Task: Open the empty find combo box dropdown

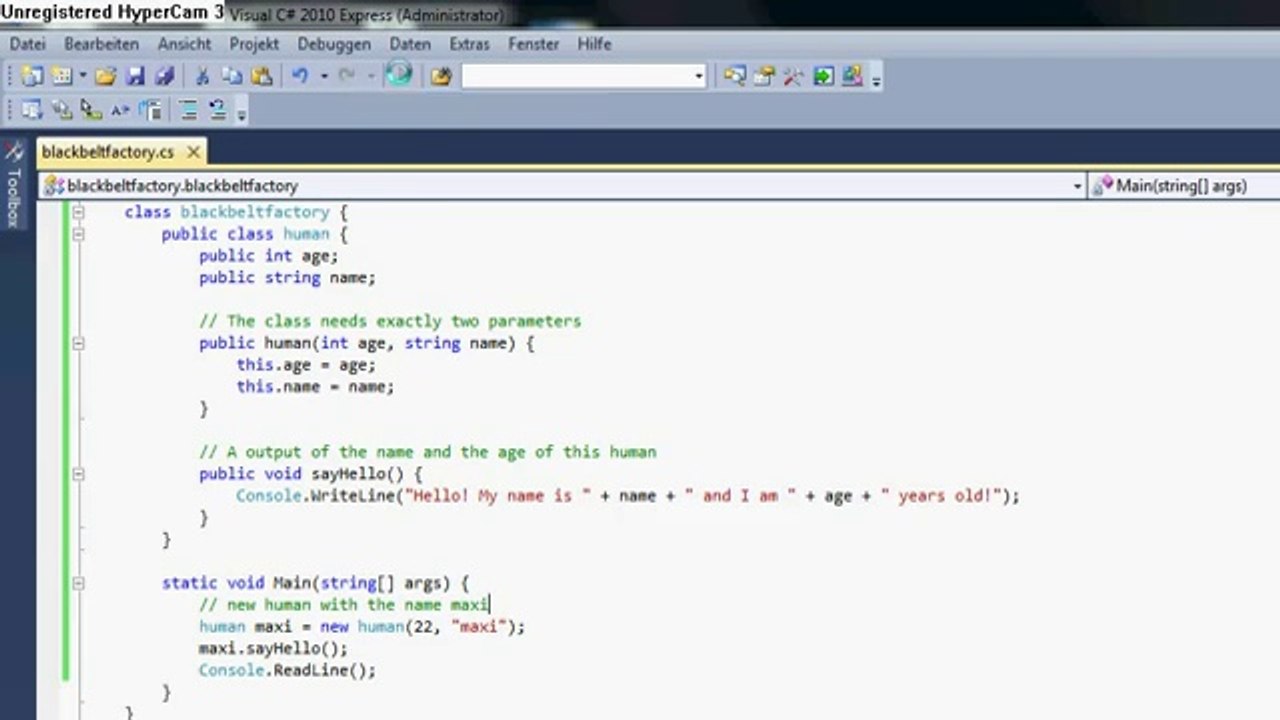Action: click(x=699, y=76)
